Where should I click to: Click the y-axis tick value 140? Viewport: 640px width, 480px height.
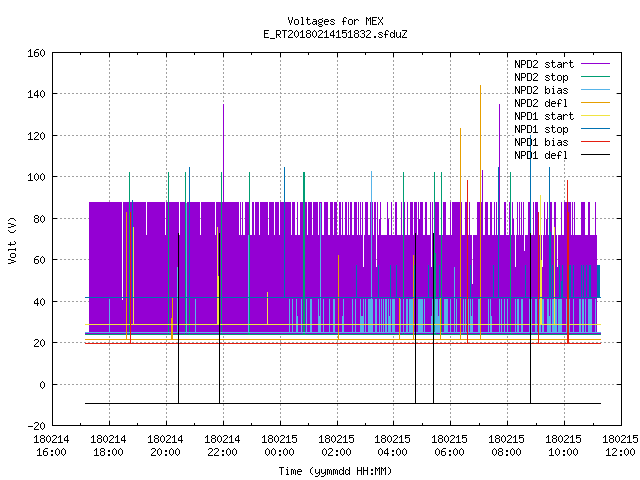[36, 94]
